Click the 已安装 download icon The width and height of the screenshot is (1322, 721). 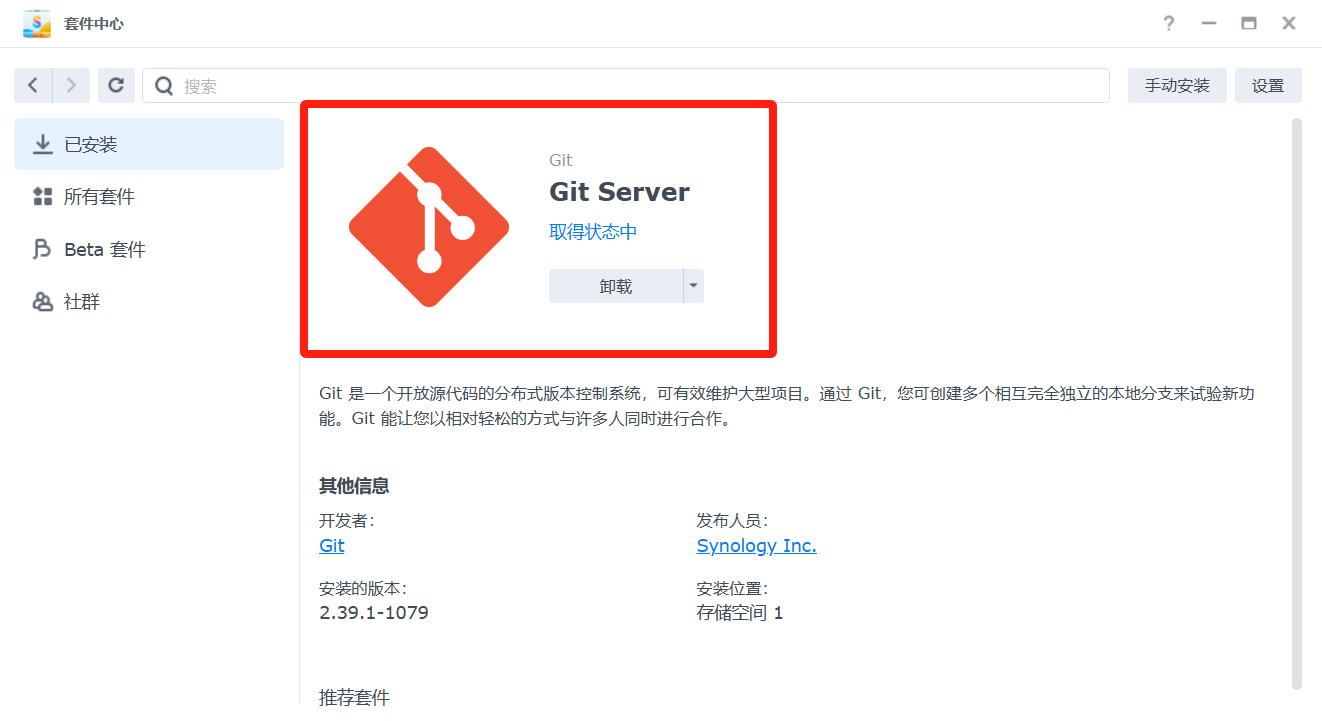click(x=42, y=145)
